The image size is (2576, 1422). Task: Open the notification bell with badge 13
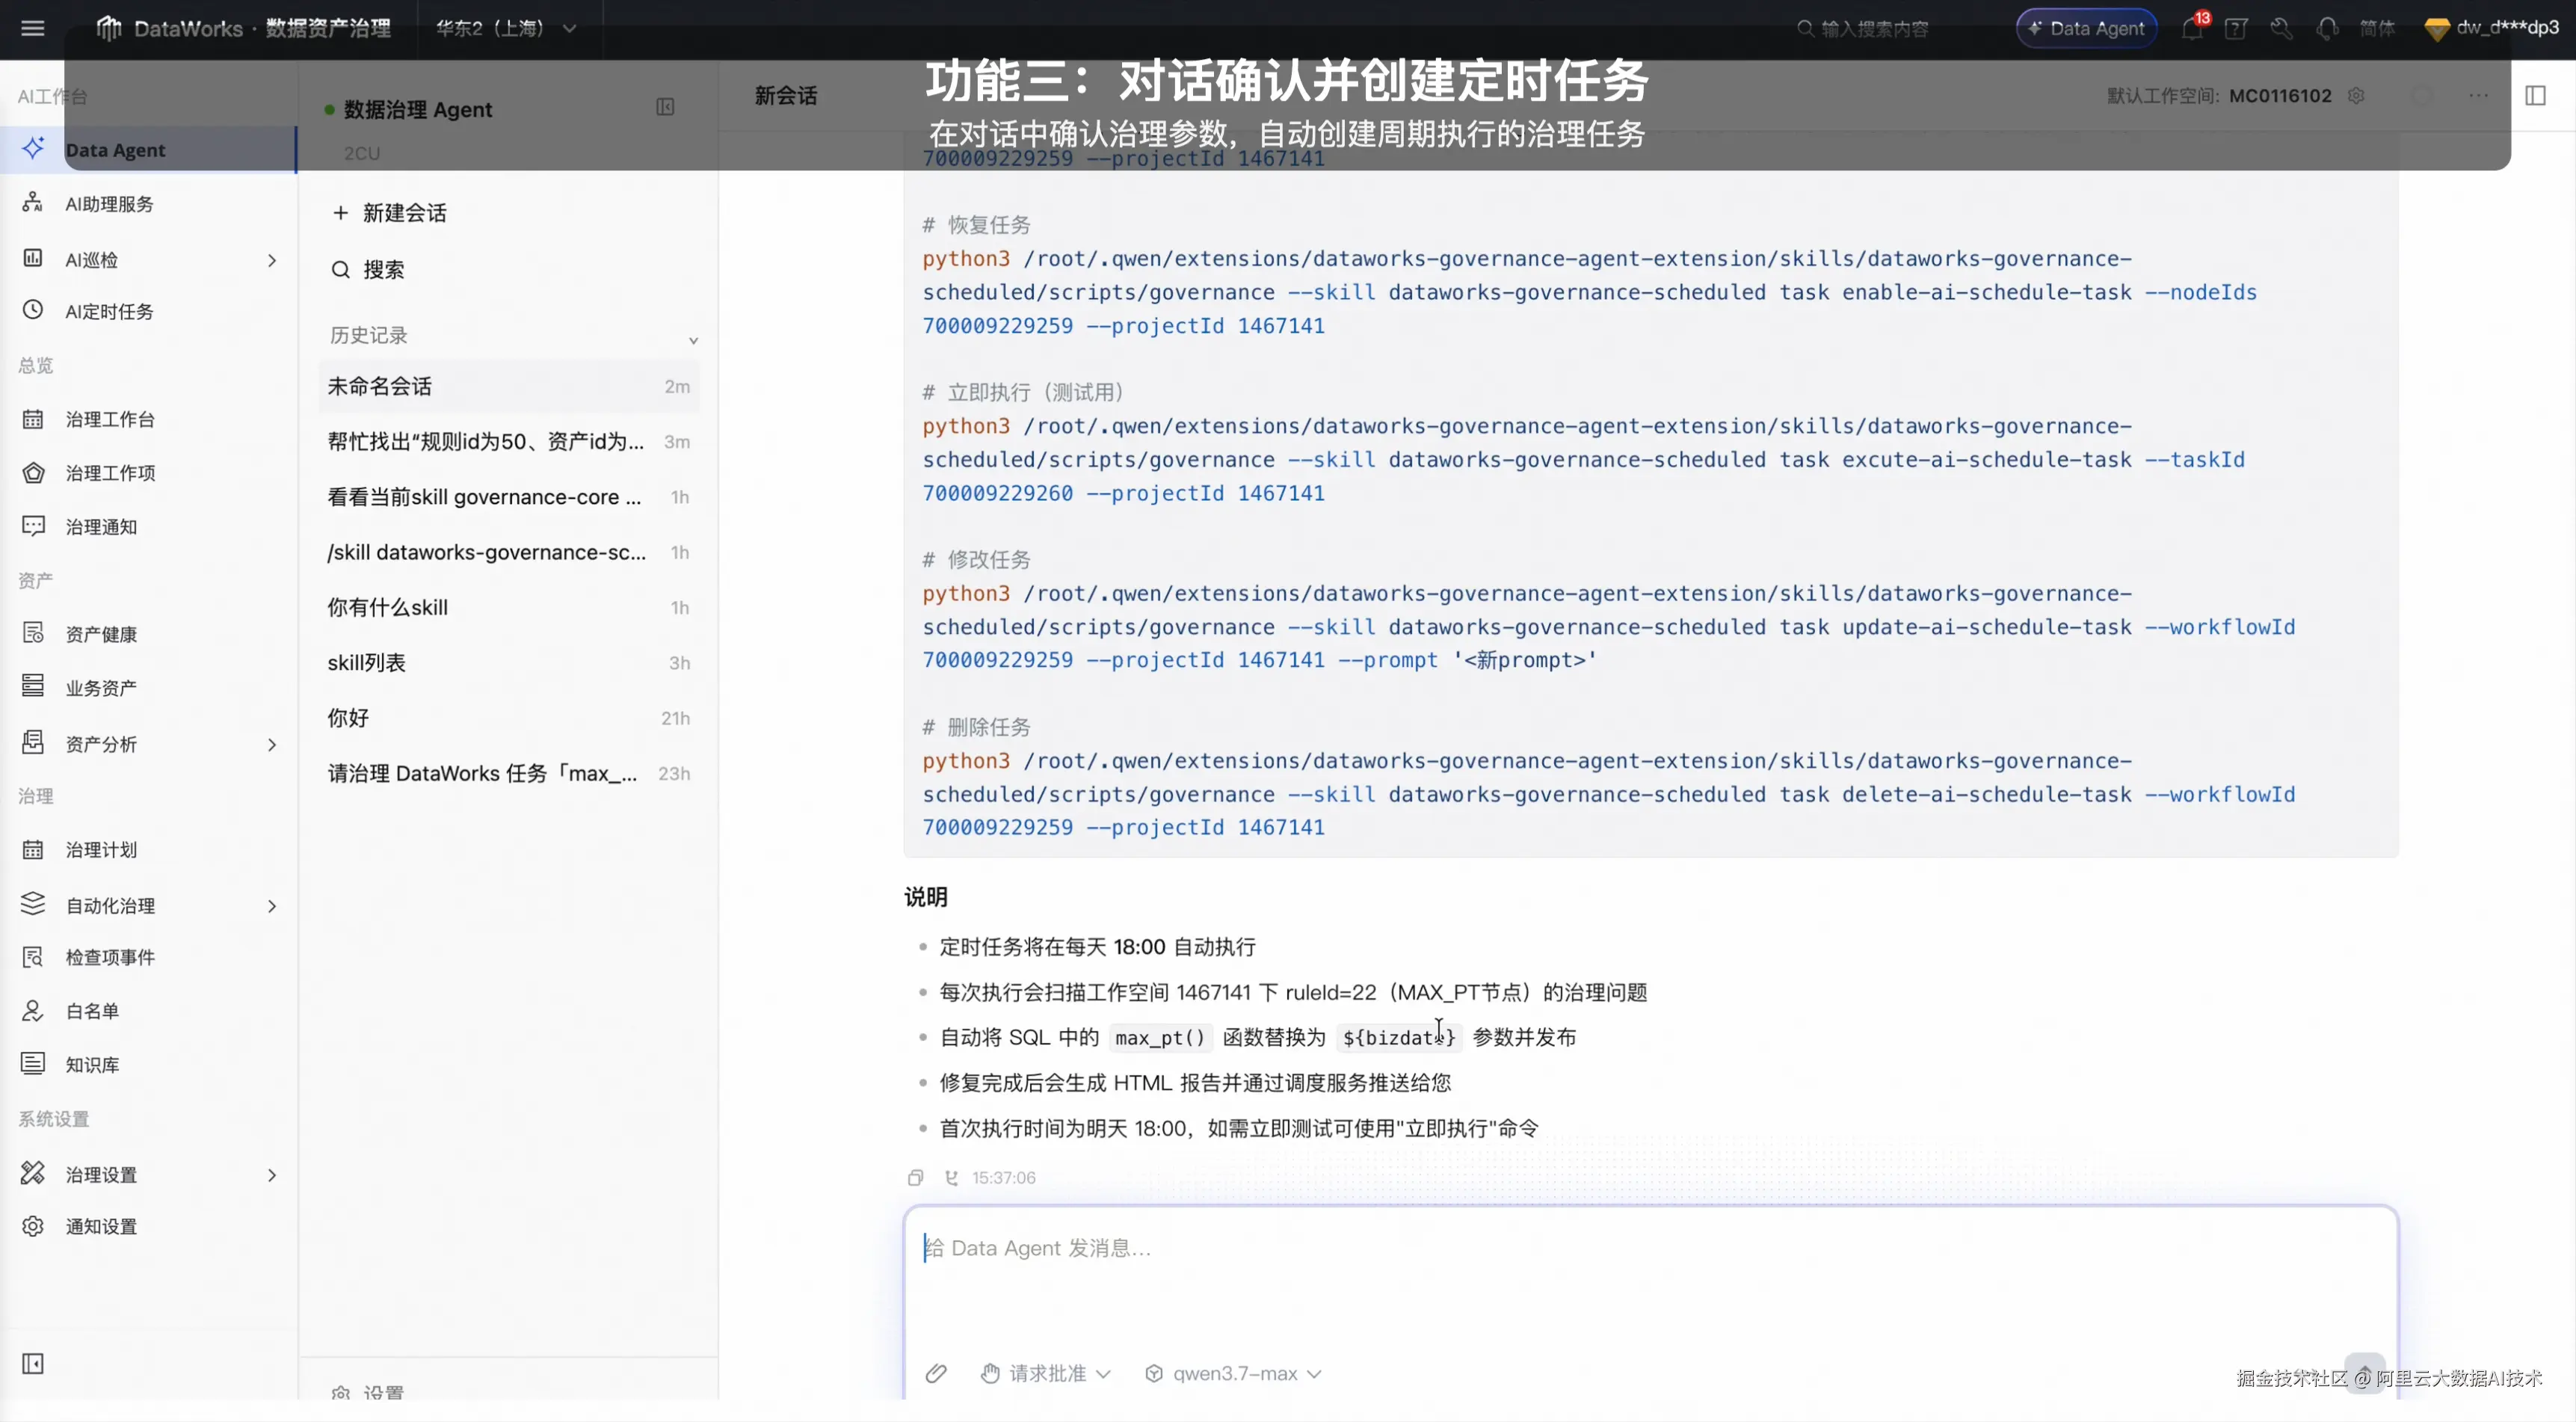pyautogui.click(x=2192, y=28)
